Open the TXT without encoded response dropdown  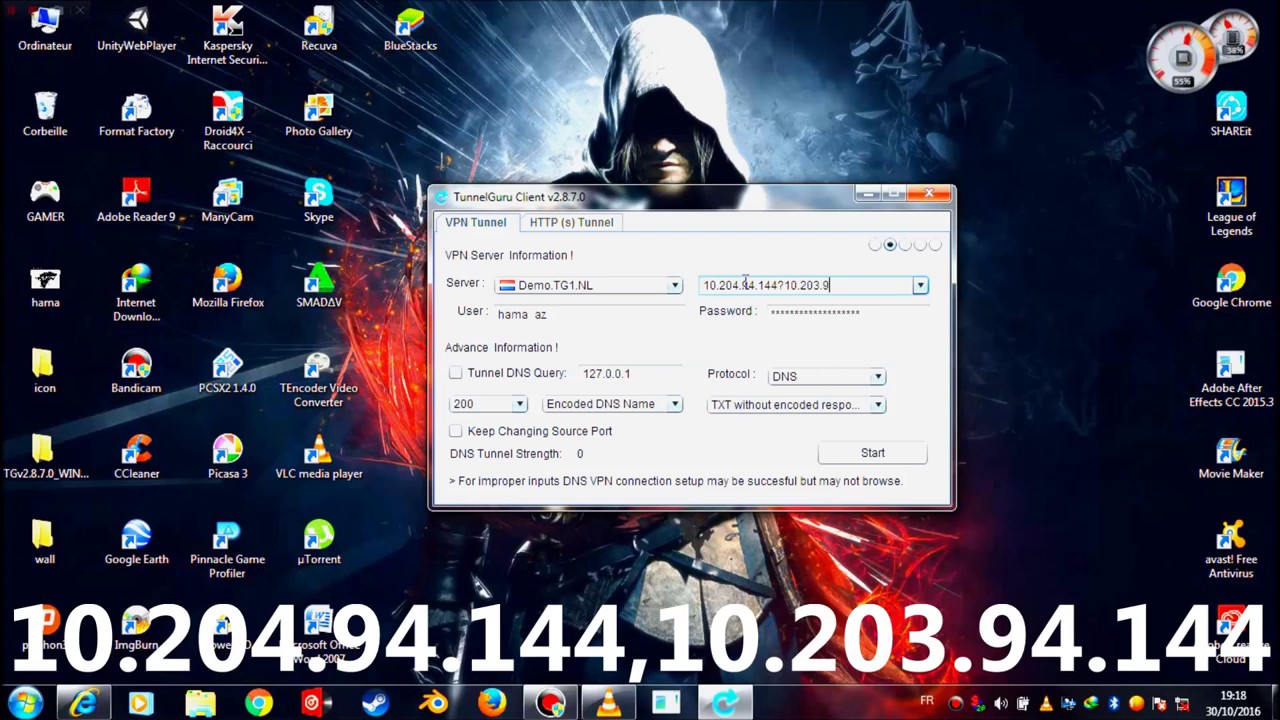point(877,405)
